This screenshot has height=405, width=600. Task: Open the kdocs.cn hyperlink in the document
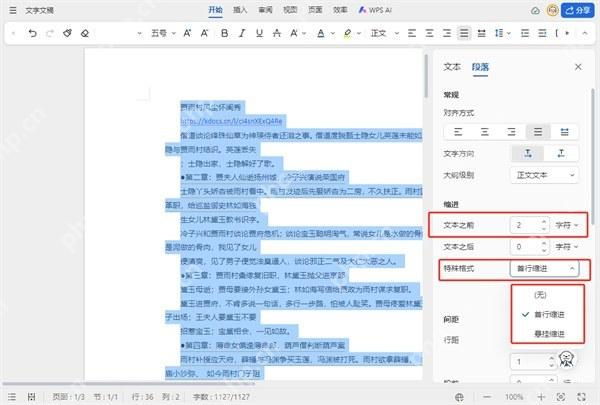(x=231, y=121)
